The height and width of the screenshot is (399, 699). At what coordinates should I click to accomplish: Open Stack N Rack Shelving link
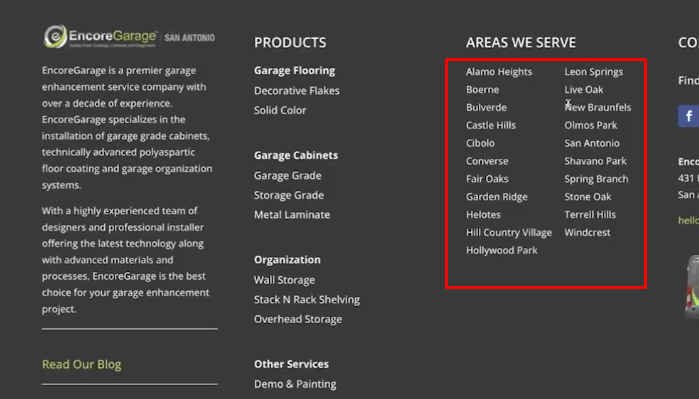pos(307,300)
